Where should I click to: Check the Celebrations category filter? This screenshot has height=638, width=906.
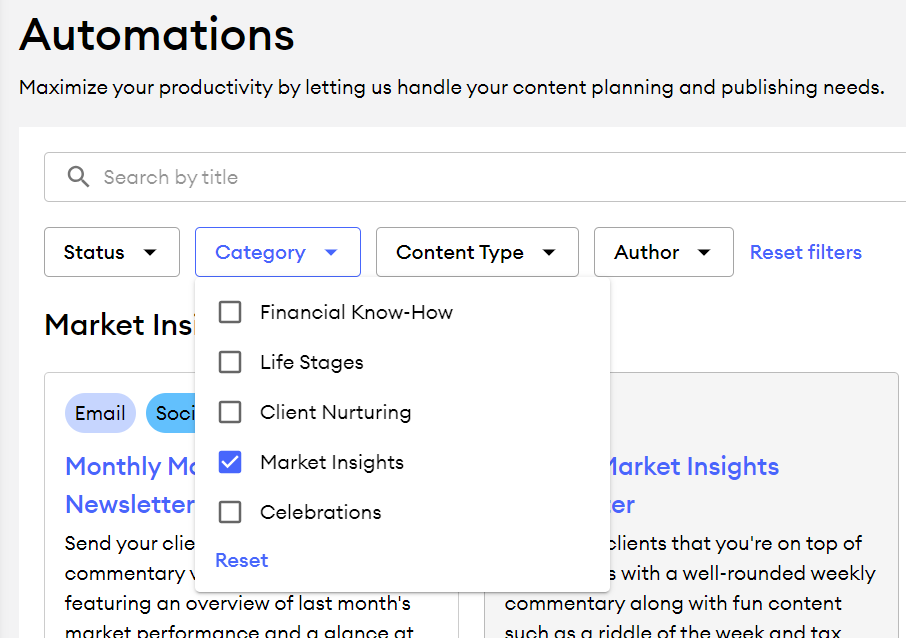click(x=230, y=512)
